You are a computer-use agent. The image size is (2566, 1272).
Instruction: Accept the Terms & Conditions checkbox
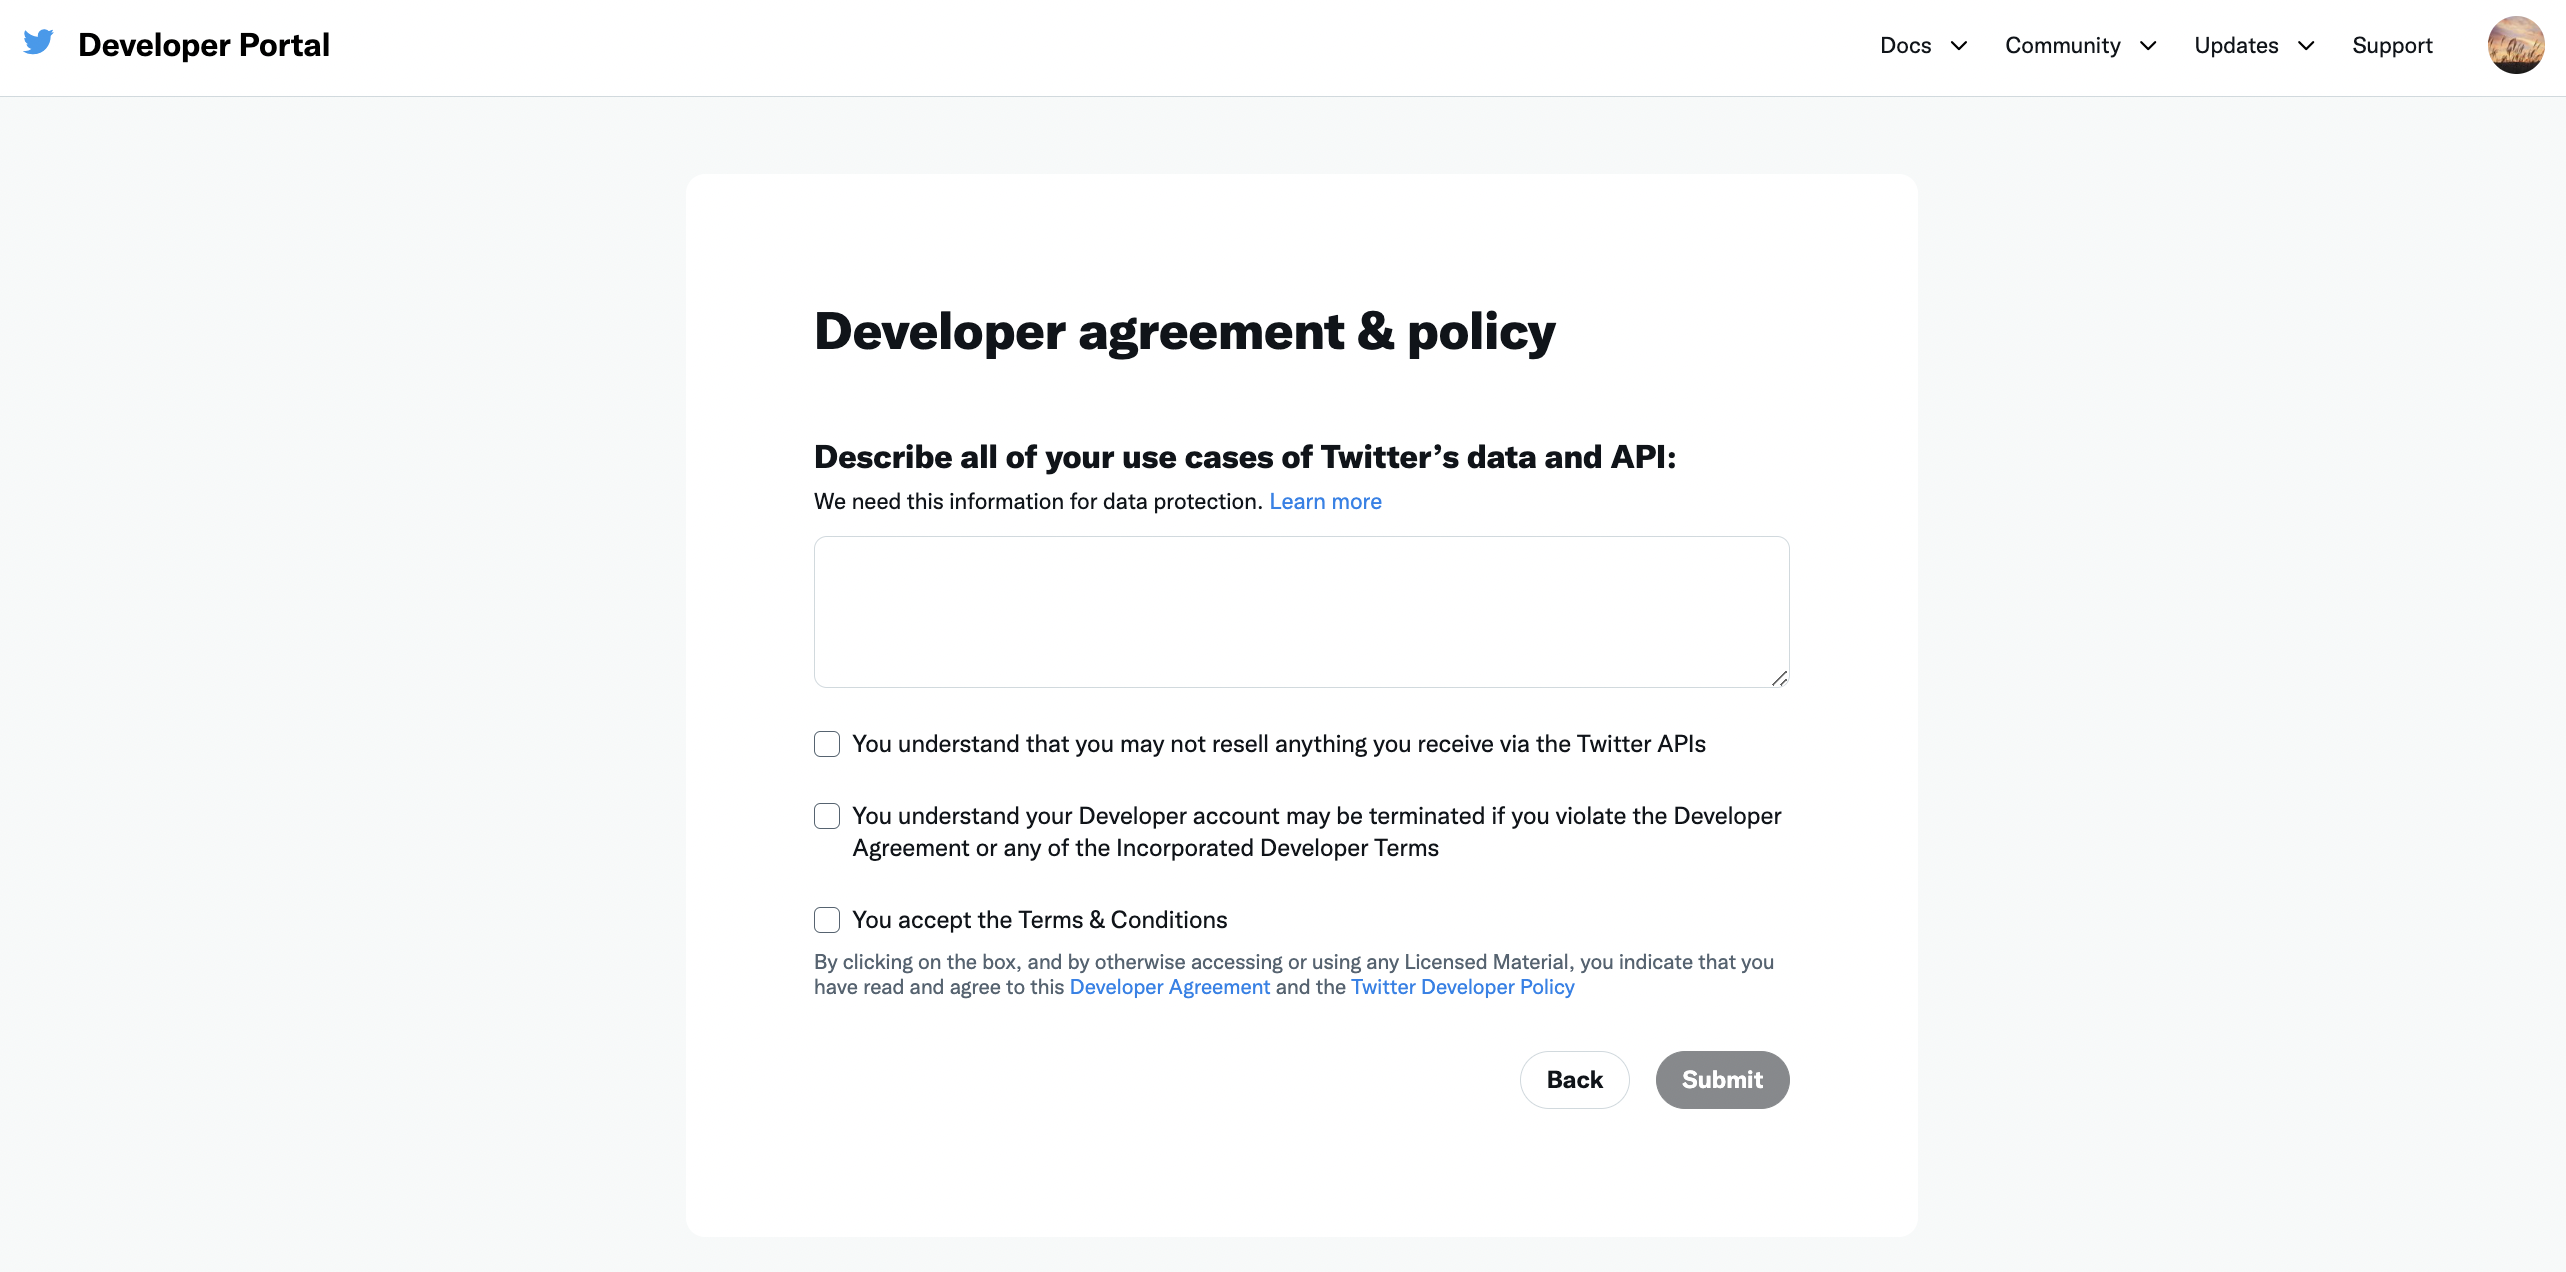click(x=827, y=920)
